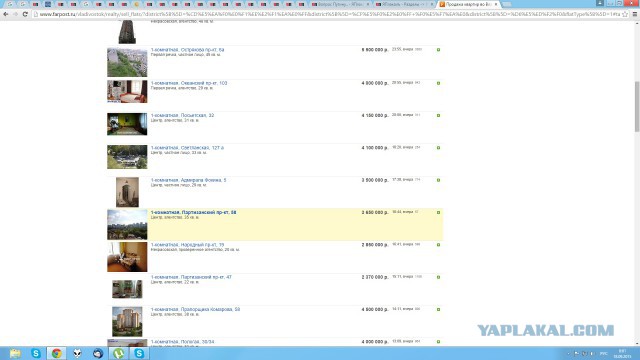The image size is (640, 360).
Task: Open listing 'Народный пр-кт, 19'
Action: click(x=187, y=244)
